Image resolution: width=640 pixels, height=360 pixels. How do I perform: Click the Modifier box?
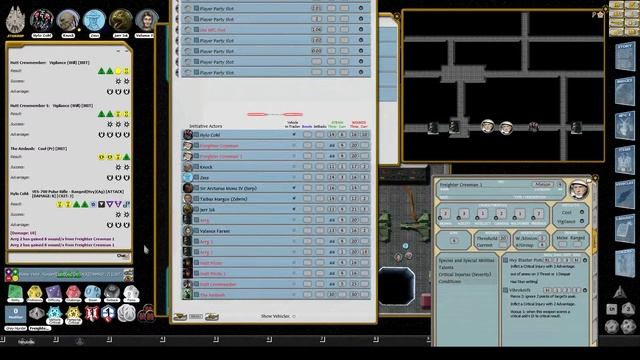click(16, 314)
